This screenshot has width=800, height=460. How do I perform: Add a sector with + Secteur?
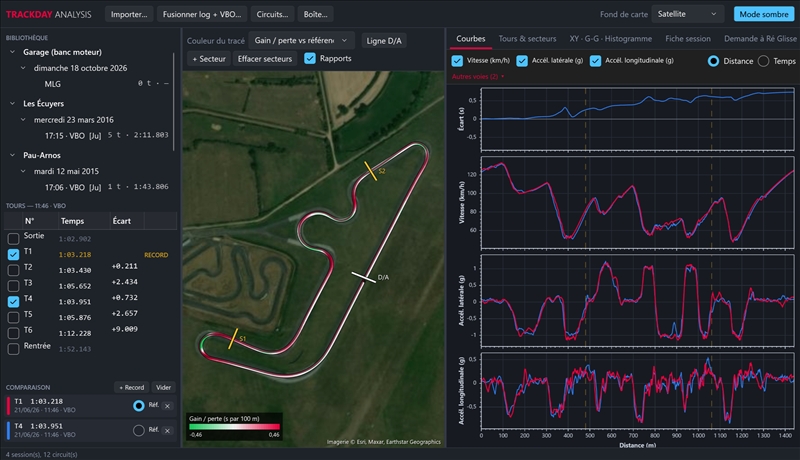(x=209, y=59)
